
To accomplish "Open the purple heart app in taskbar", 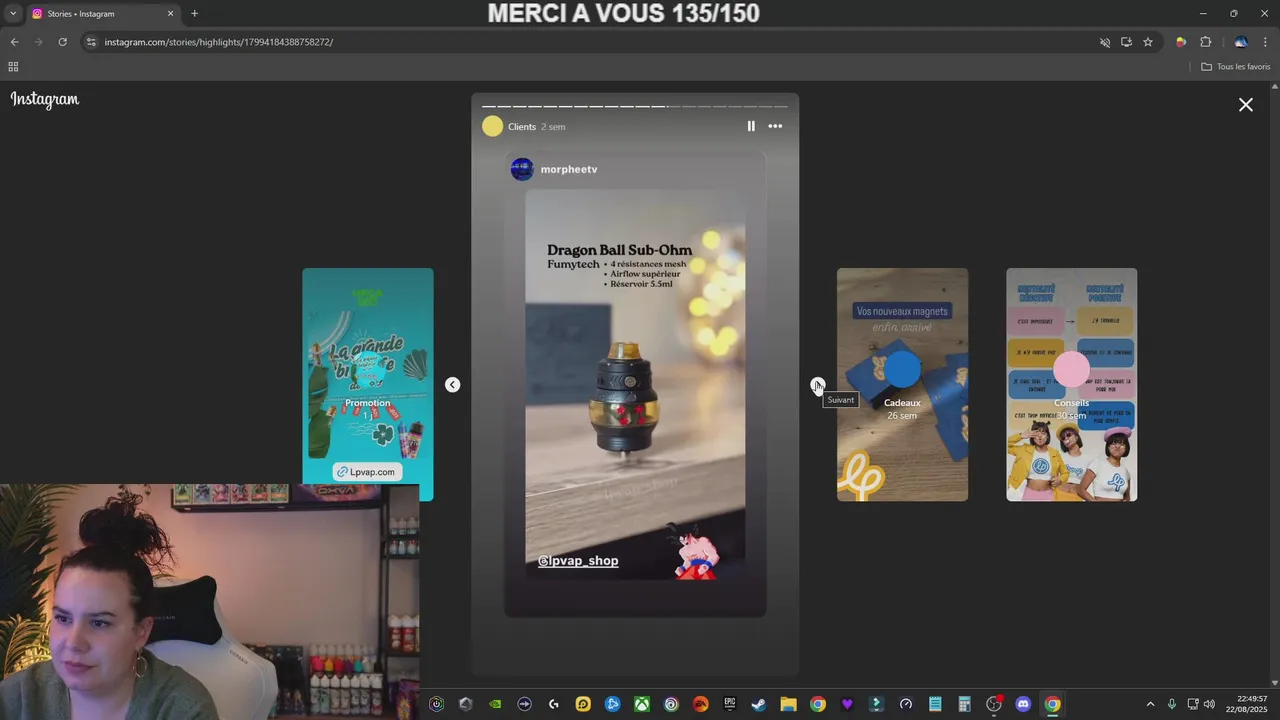I will (847, 704).
